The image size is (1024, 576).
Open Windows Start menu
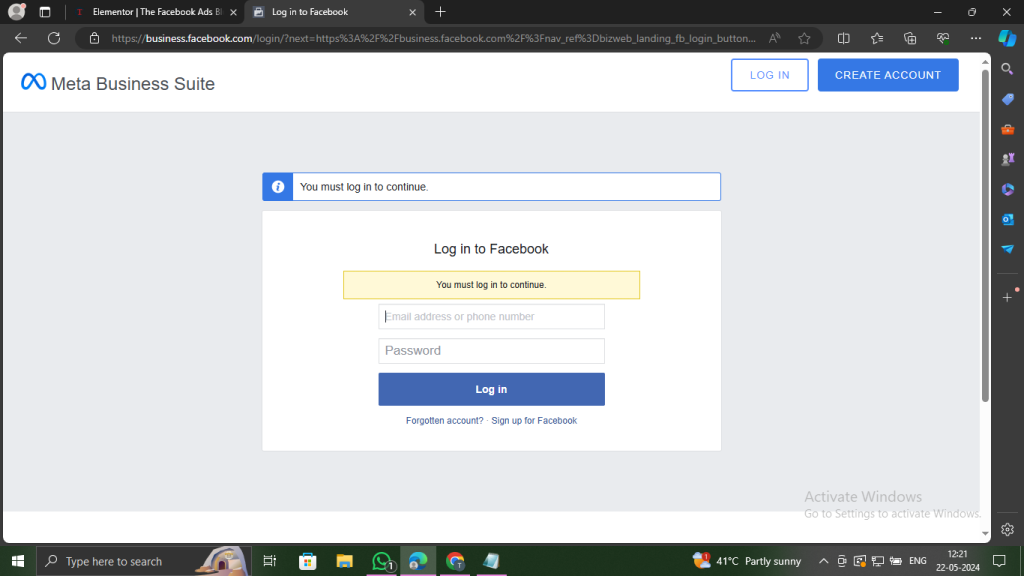click(18, 561)
